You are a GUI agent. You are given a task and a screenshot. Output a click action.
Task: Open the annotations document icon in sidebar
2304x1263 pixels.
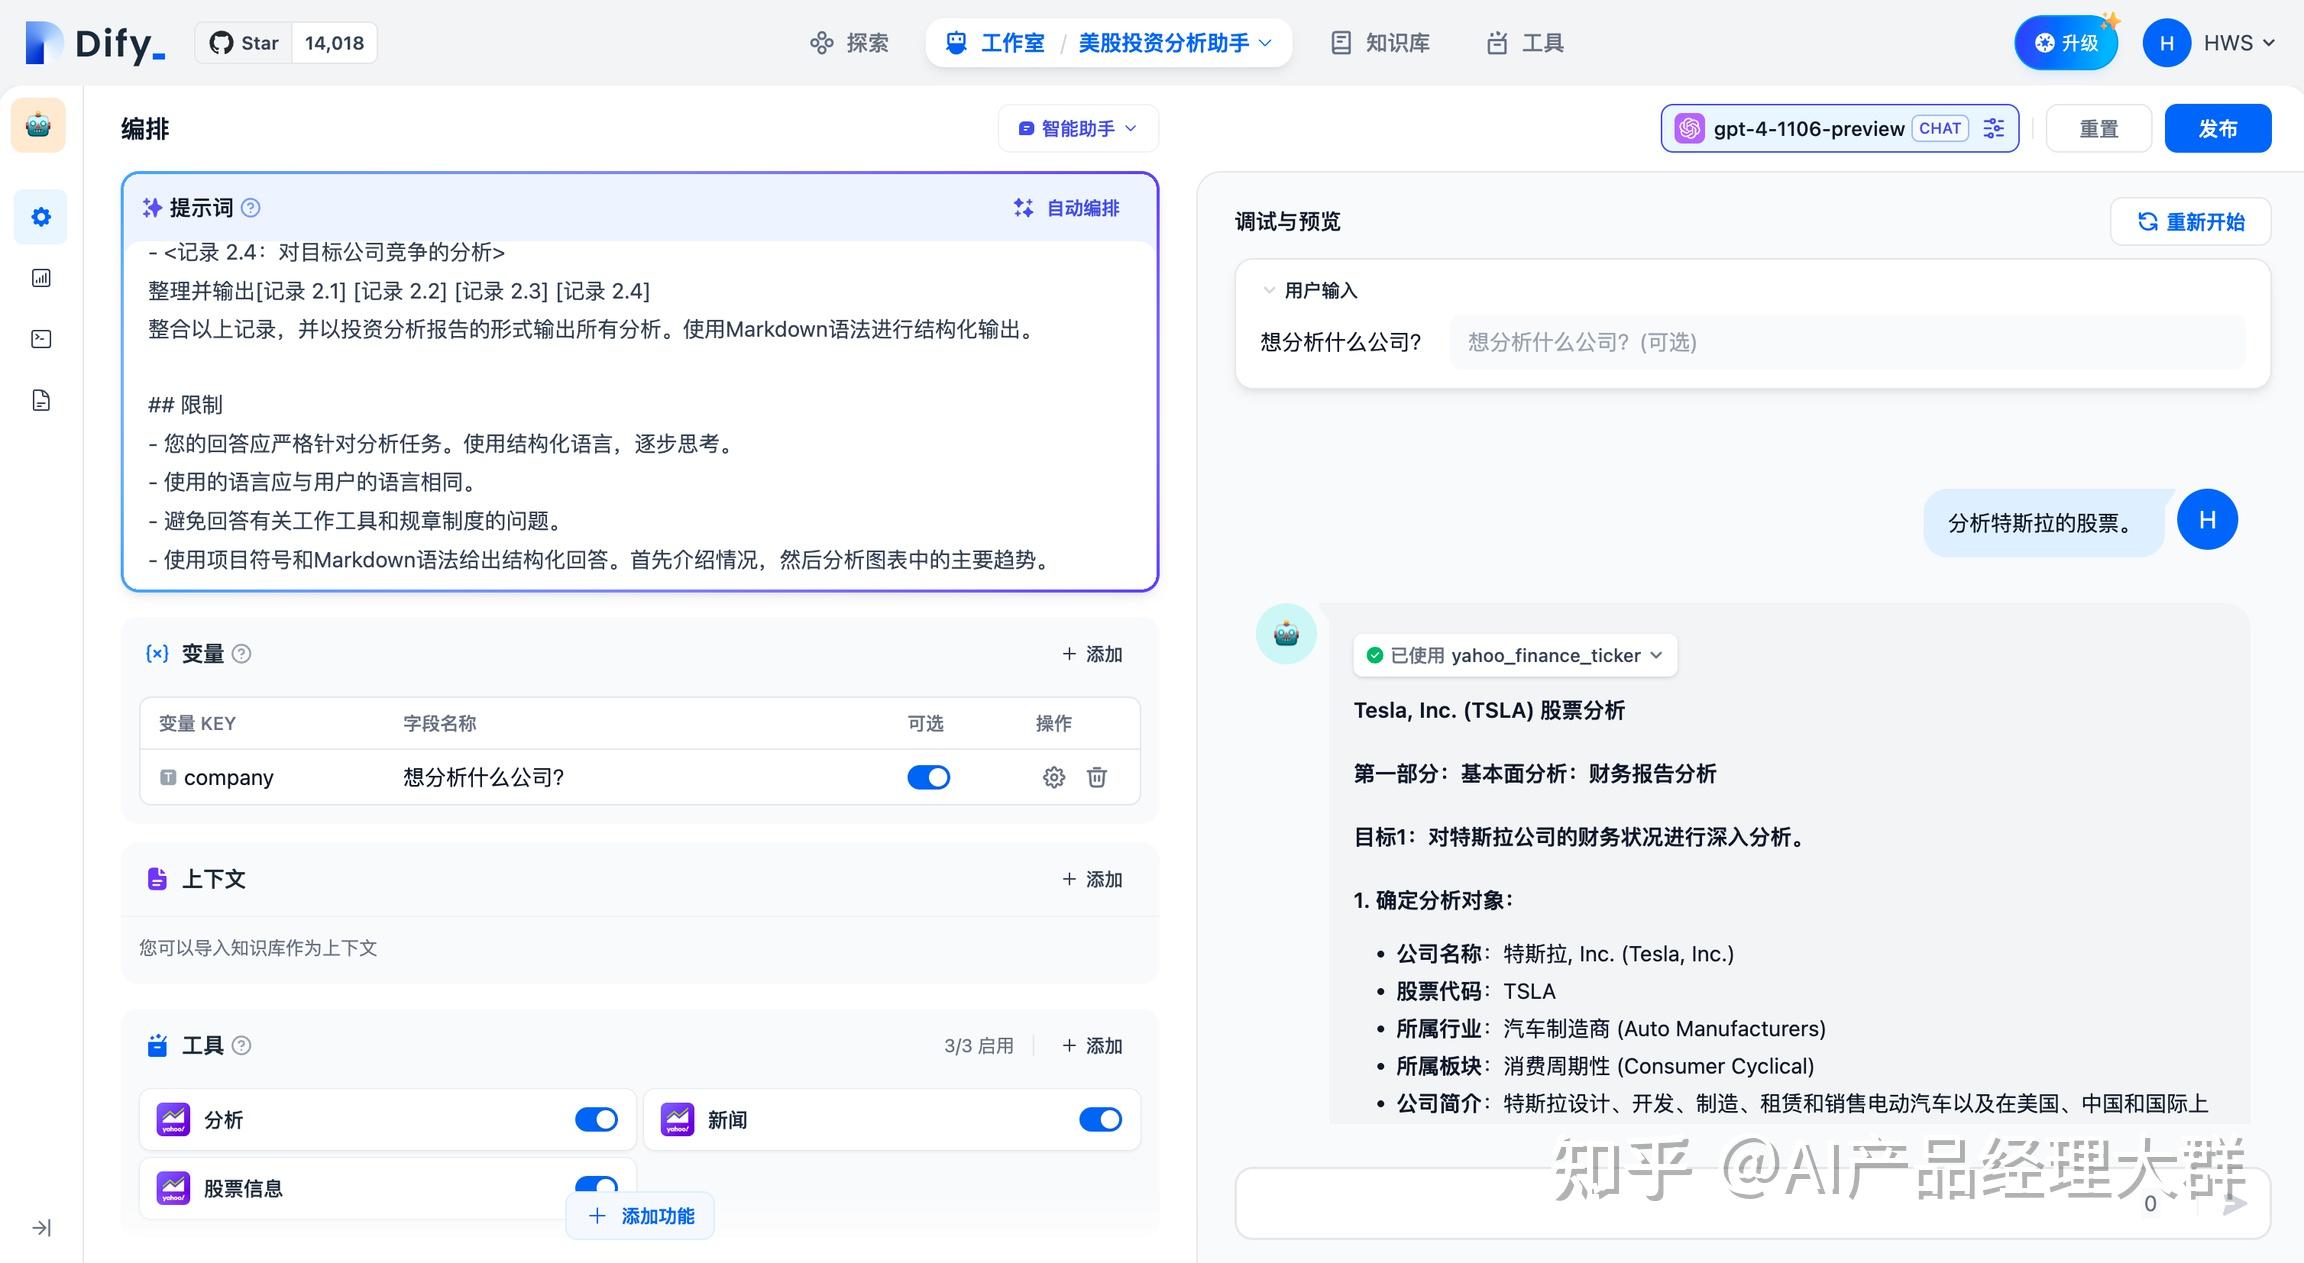tap(40, 400)
